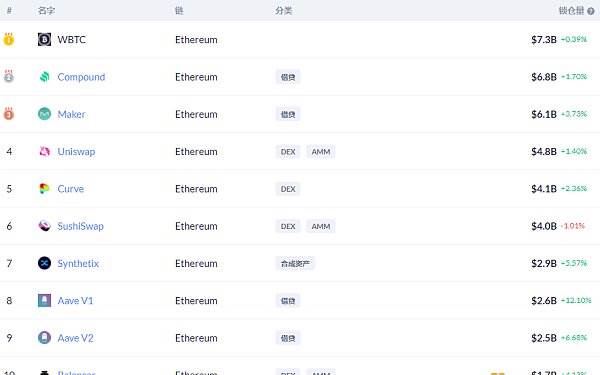Click the Aave V1 ghost icon

[44, 300]
